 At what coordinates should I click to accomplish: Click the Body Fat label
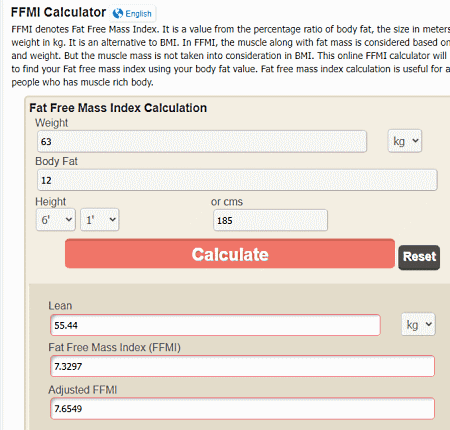(x=56, y=161)
